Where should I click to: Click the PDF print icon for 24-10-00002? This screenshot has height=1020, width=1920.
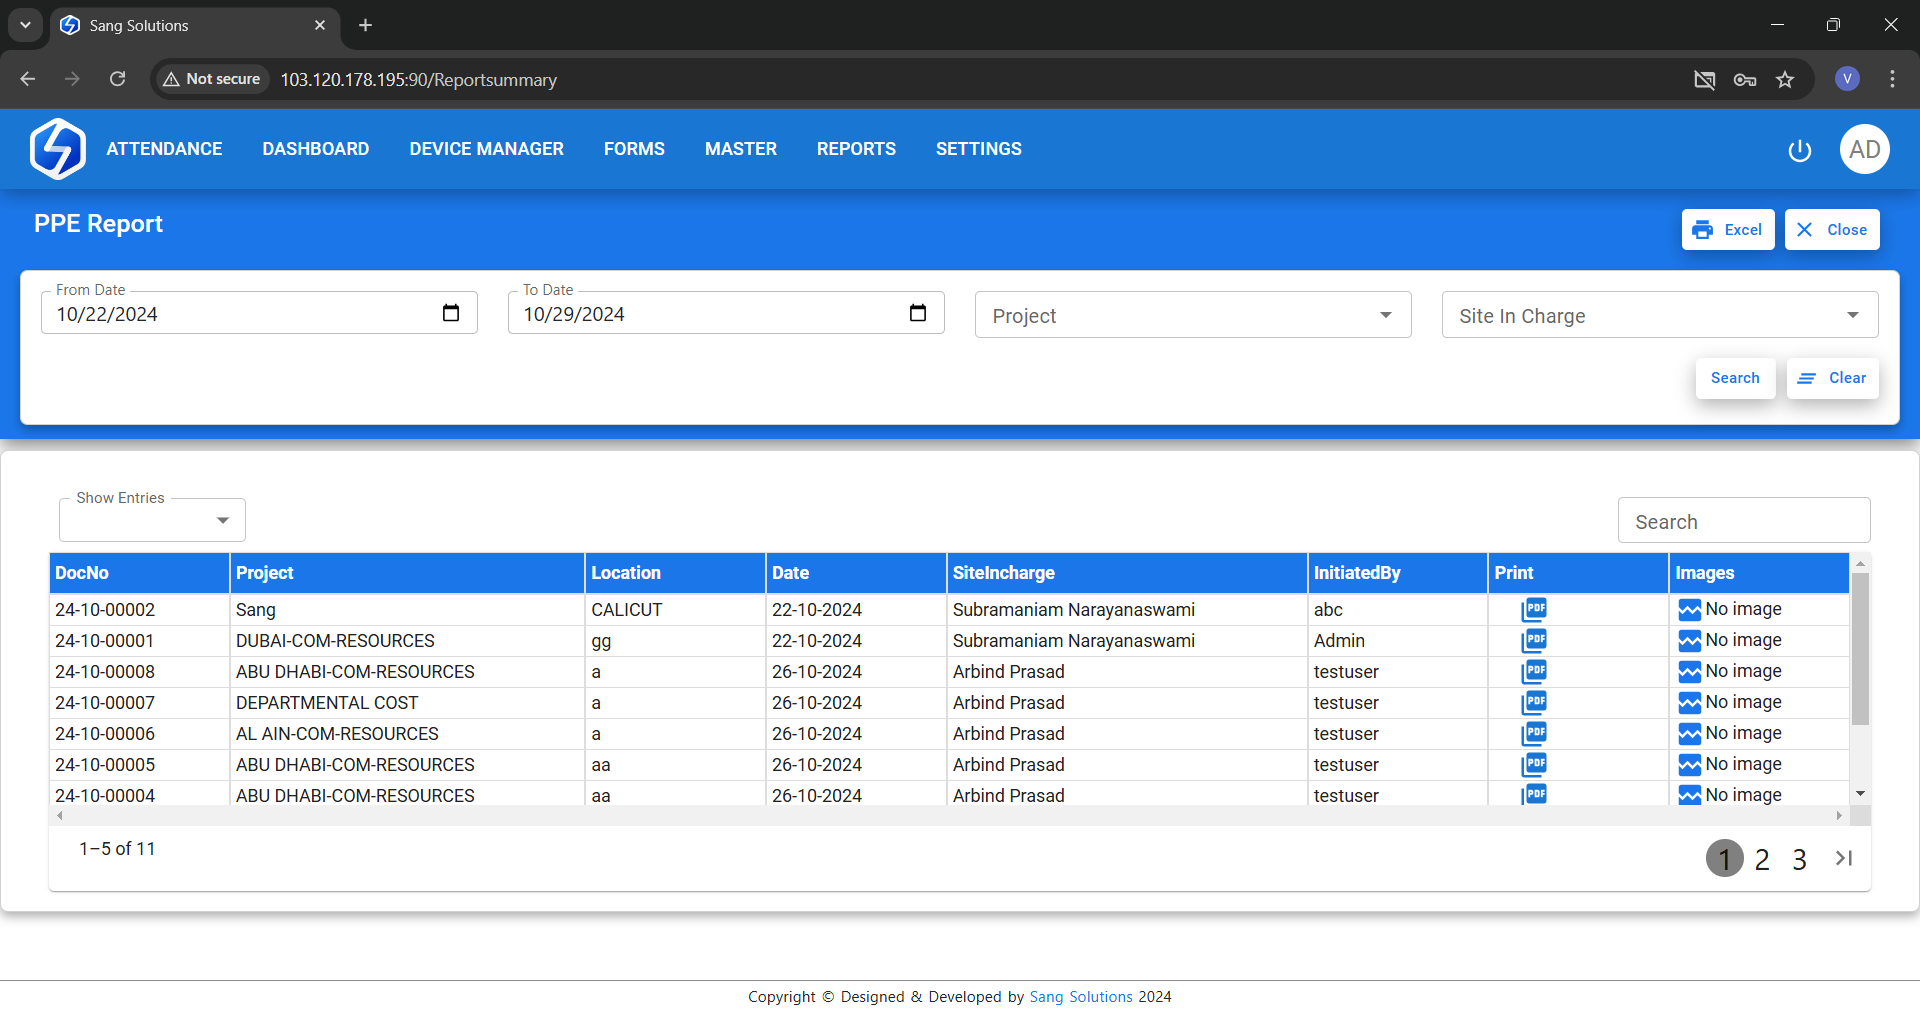(x=1534, y=609)
